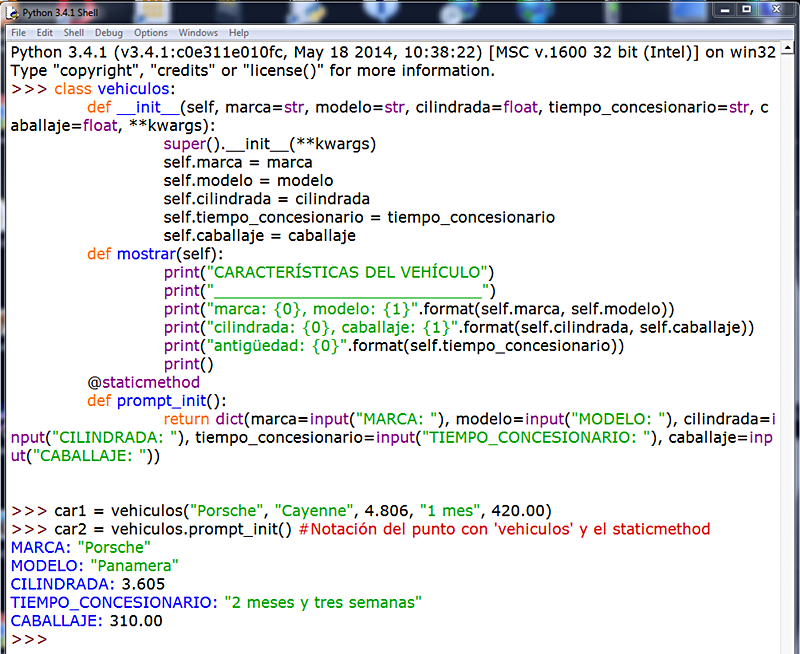Click the Python 3.4.1 version banner line
800x654 pixels.
[x=393, y=52]
